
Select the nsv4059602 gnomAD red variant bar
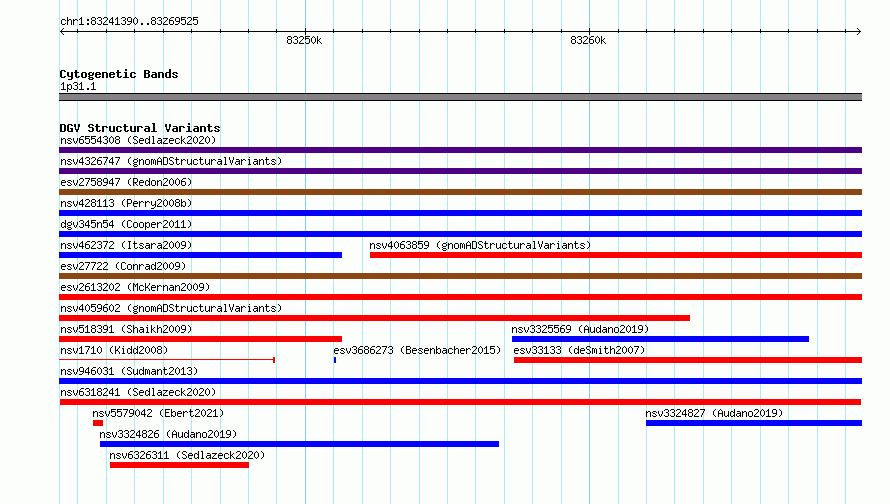[375, 318]
